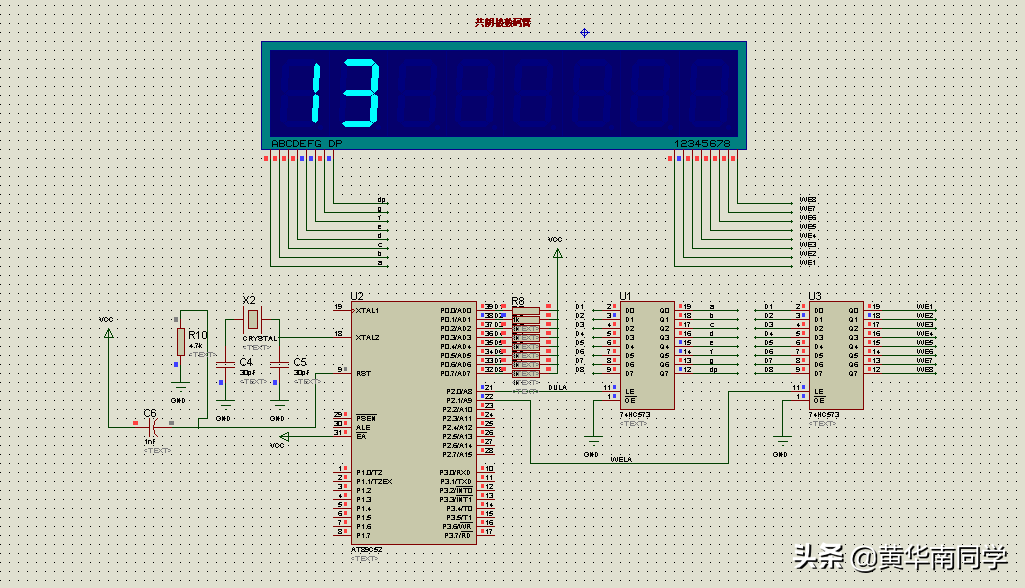This screenshot has height=588, width=1025.
Task: Click the WELA wire label
Action: (x=621, y=459)
